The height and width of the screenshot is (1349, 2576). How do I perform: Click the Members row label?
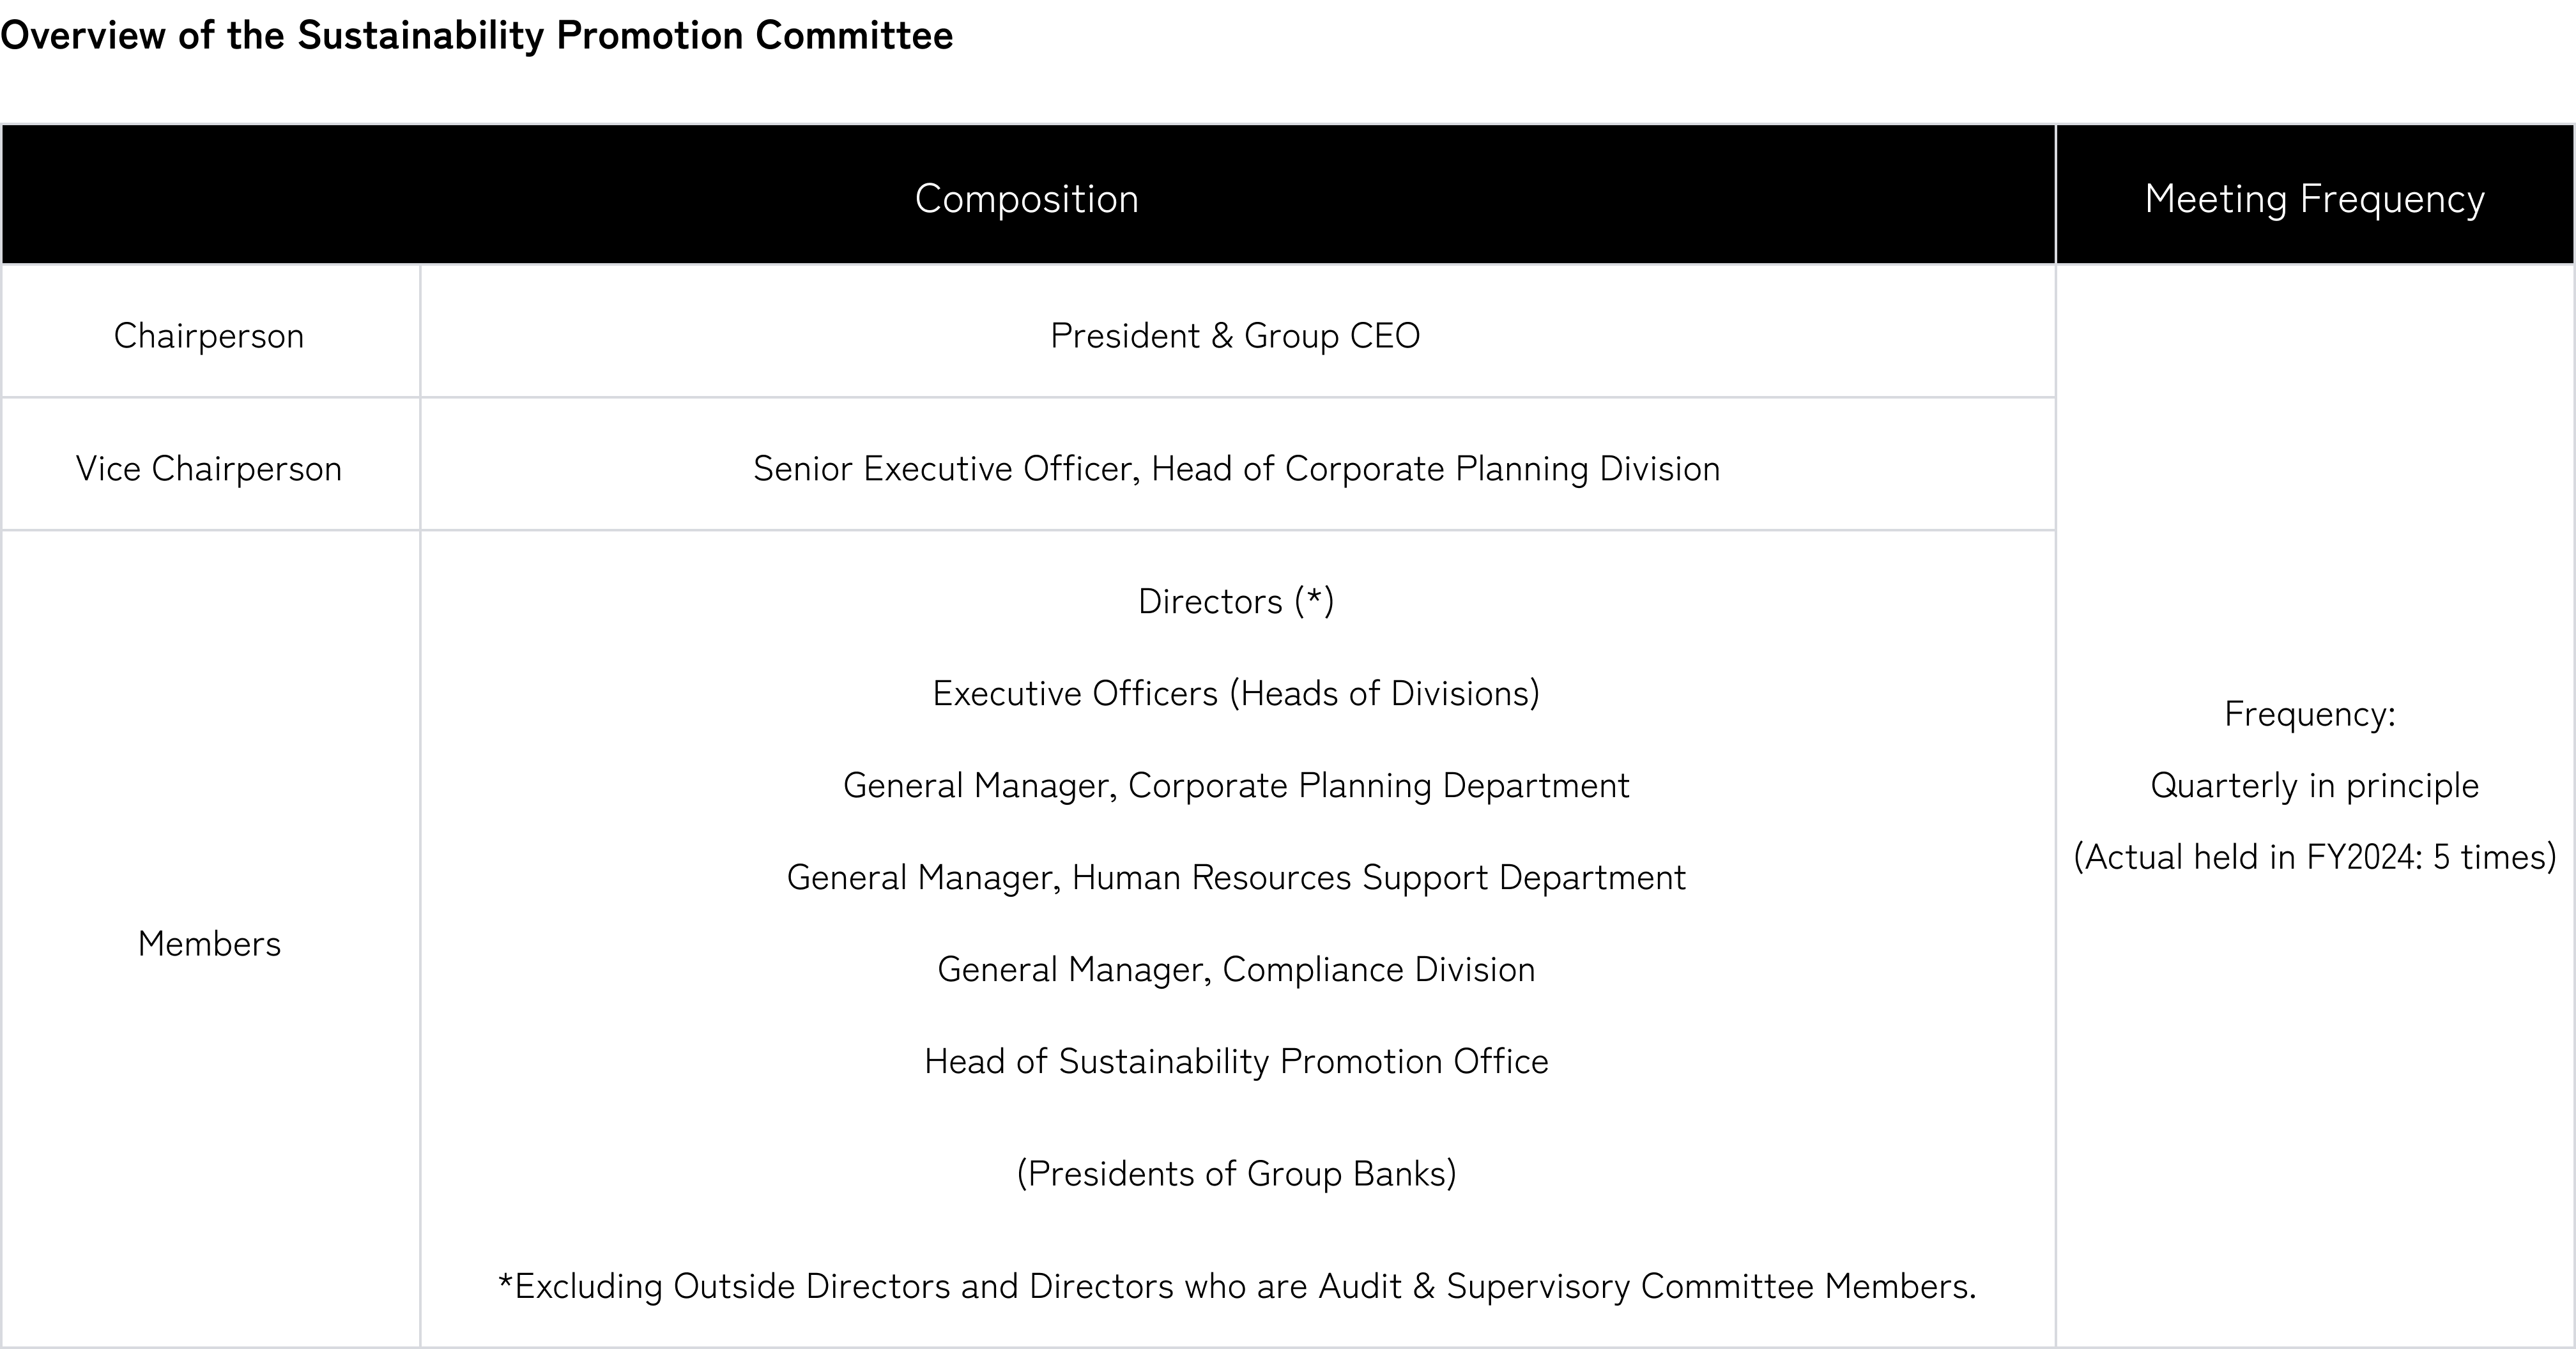coord(209,943)
